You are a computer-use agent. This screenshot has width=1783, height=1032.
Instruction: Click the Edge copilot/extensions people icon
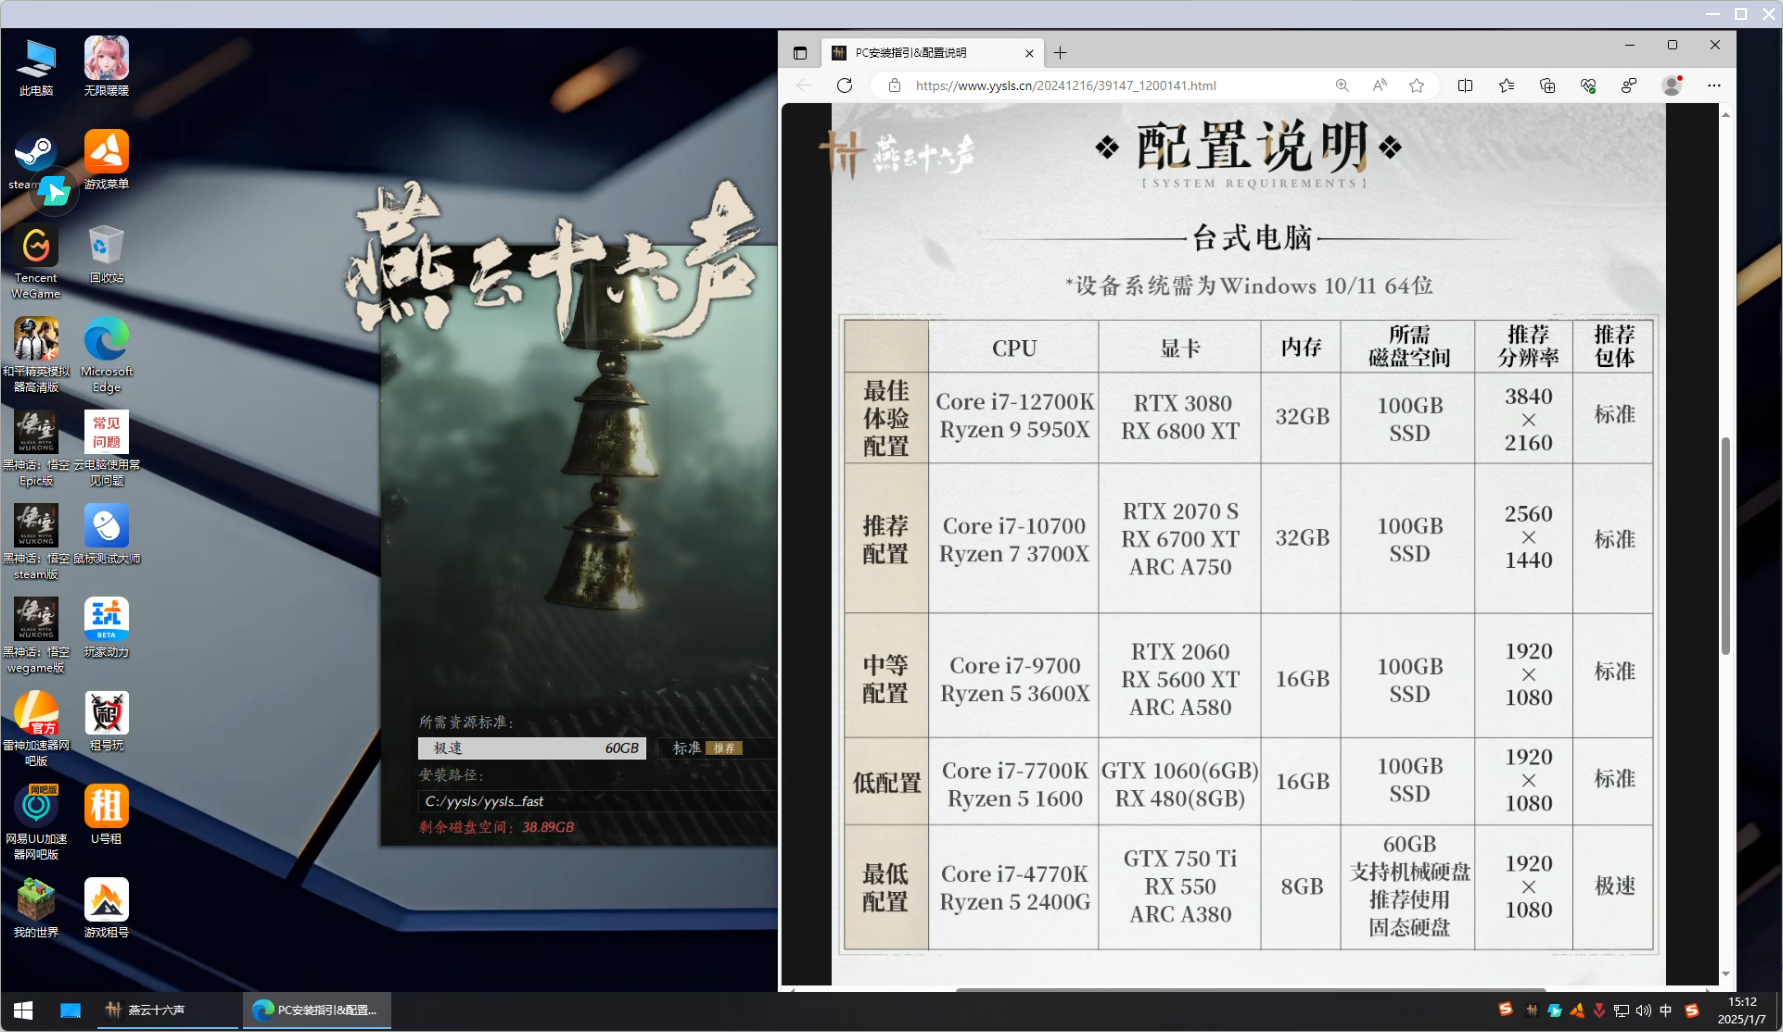[x=1629, y=86]
